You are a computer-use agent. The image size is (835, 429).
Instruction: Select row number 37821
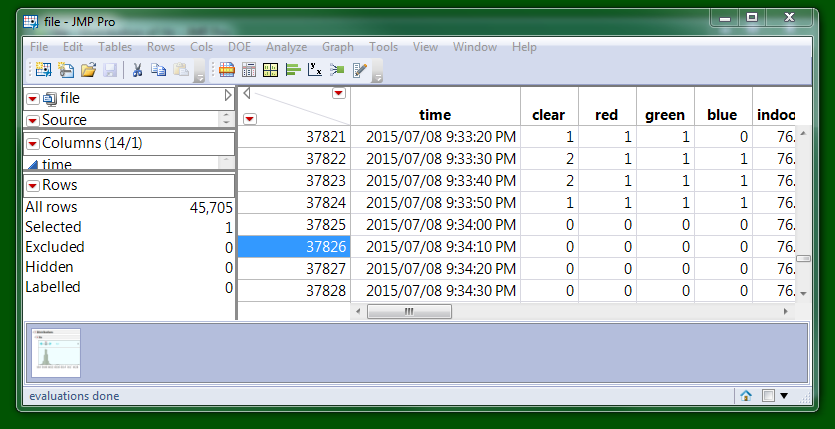click(294, 137)
